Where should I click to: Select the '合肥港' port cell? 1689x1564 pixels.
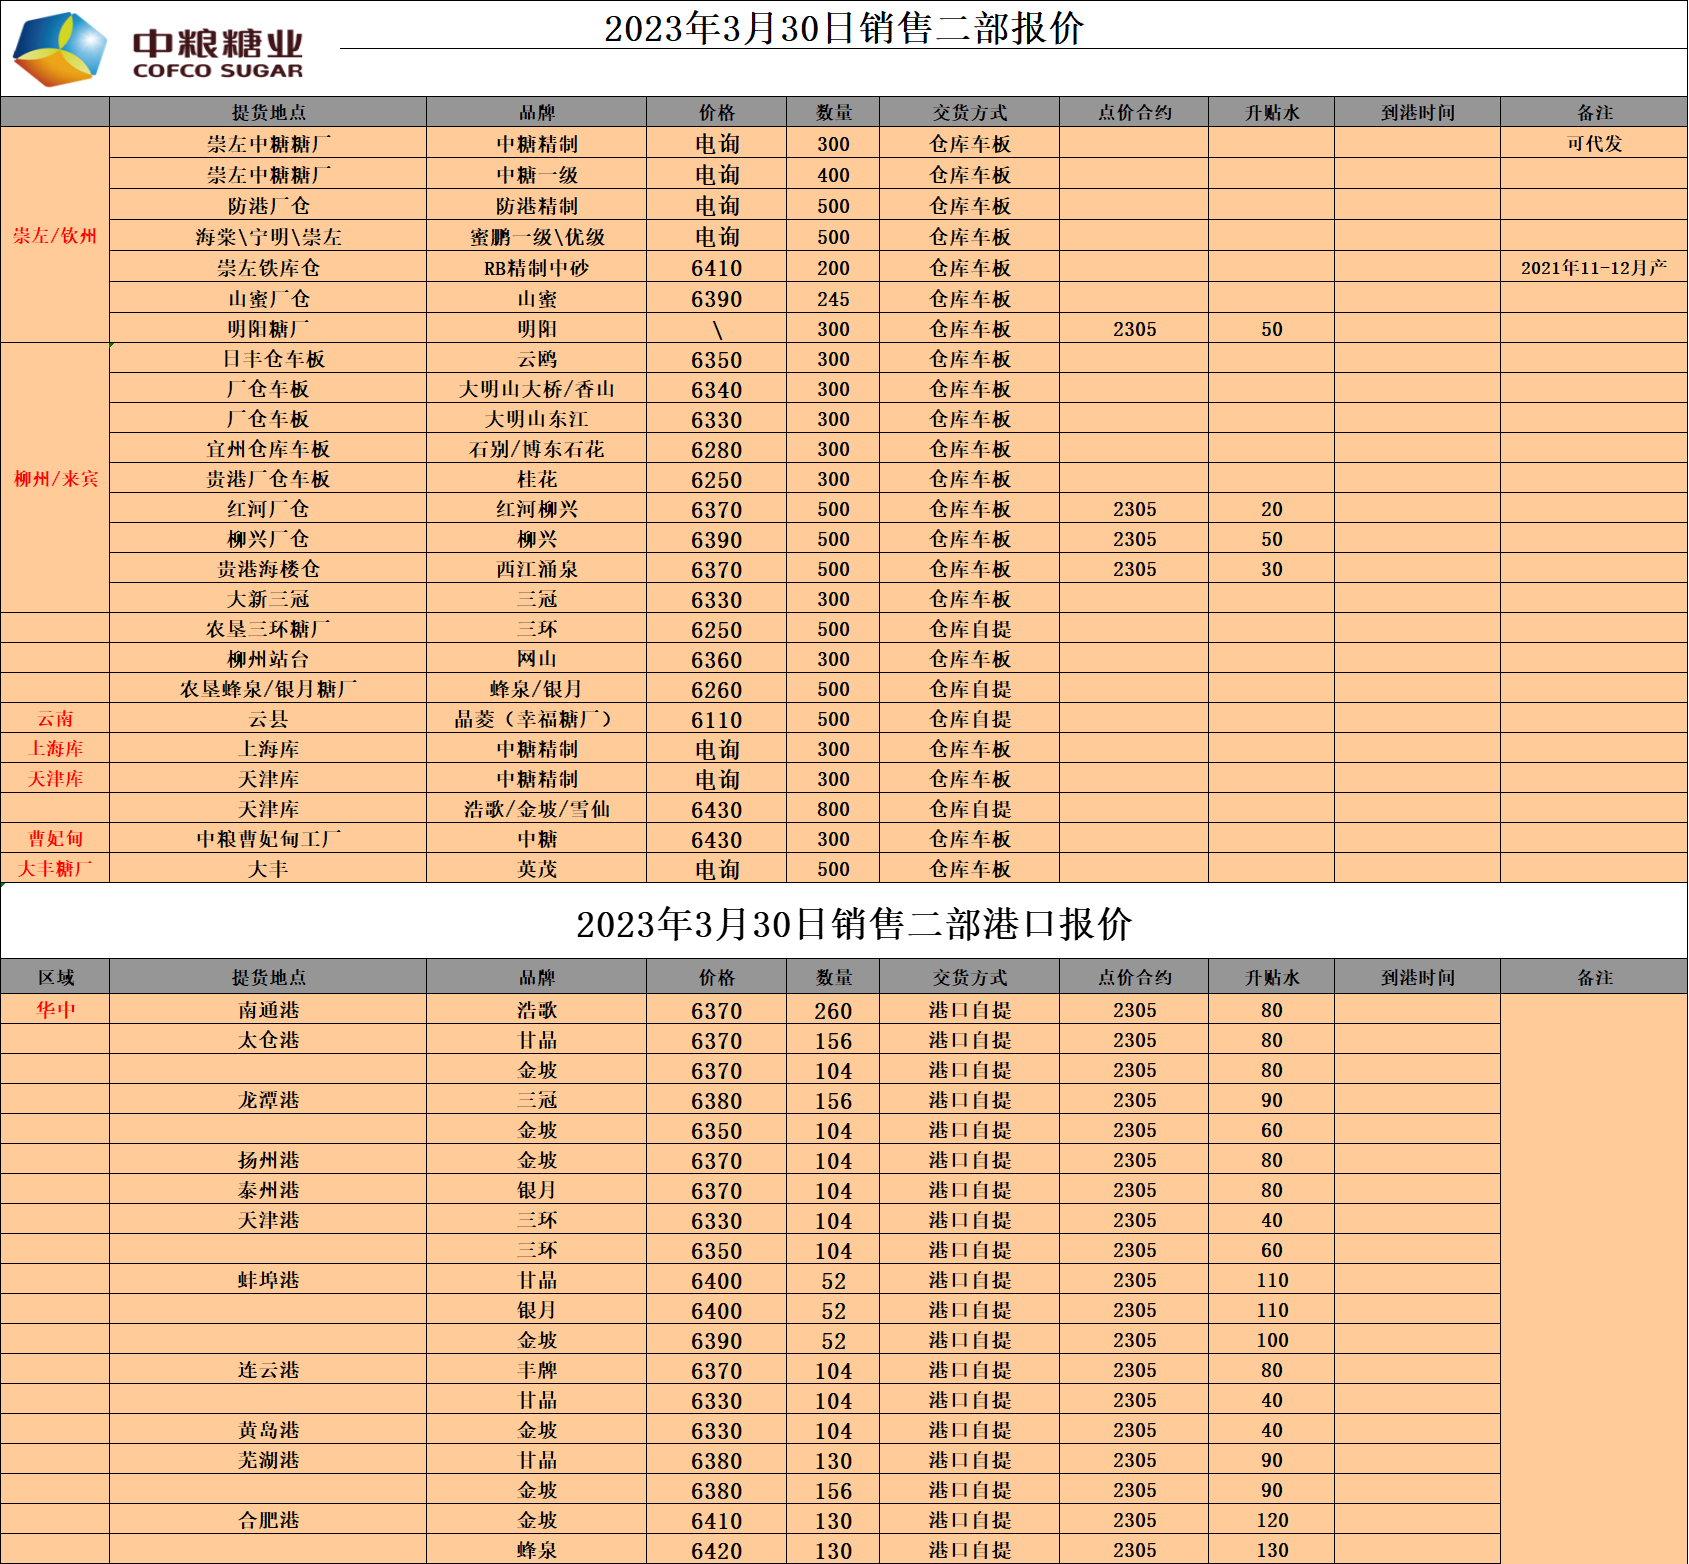268,1520
